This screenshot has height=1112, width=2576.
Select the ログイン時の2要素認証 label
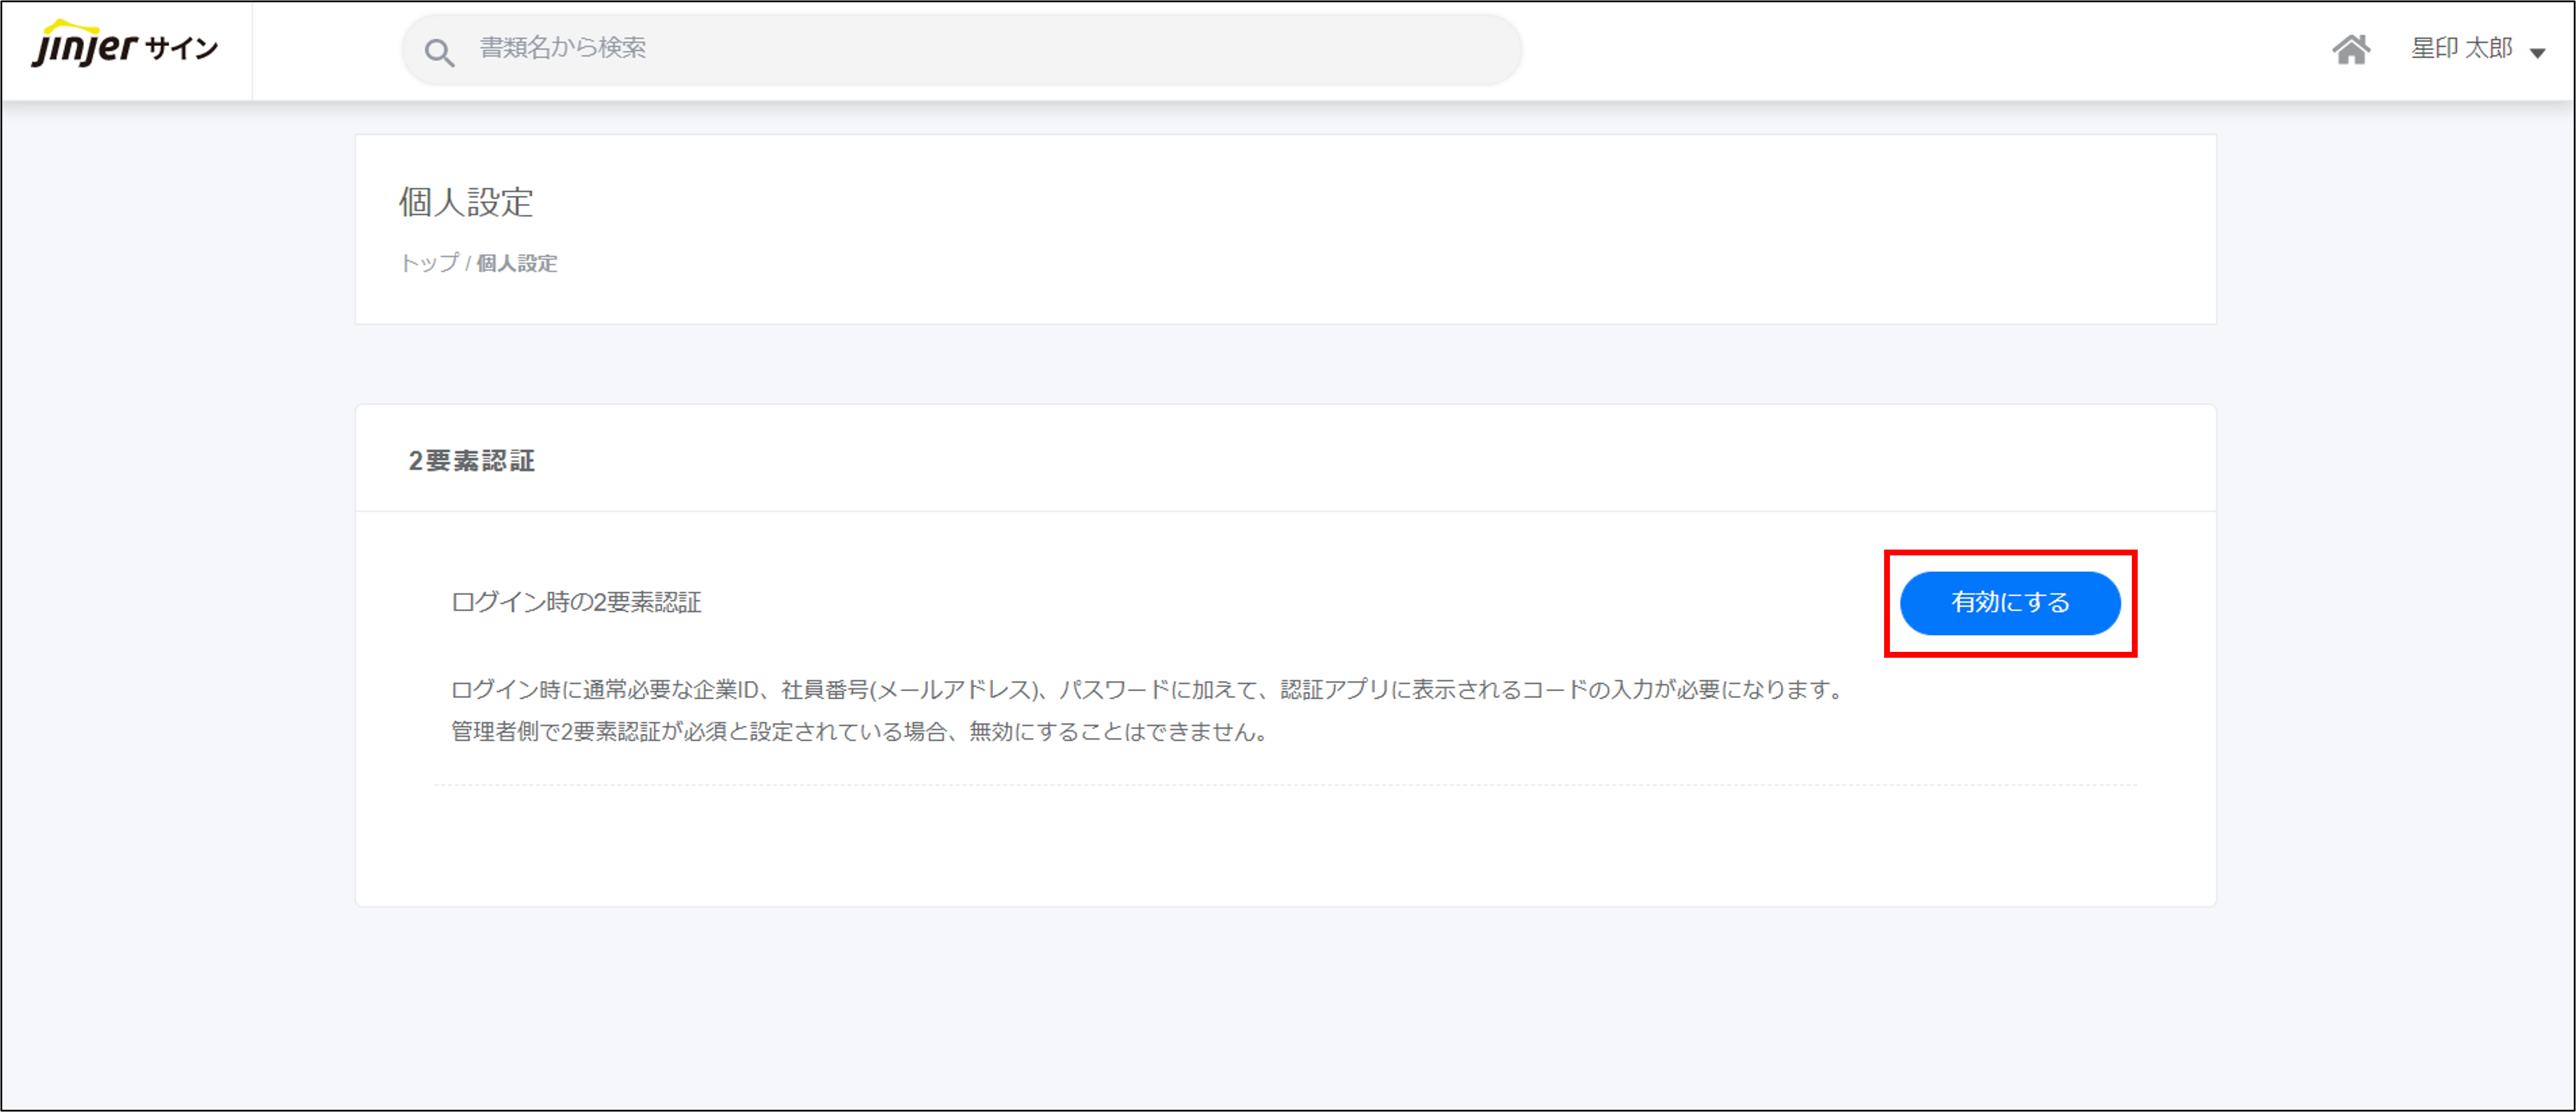576,602
